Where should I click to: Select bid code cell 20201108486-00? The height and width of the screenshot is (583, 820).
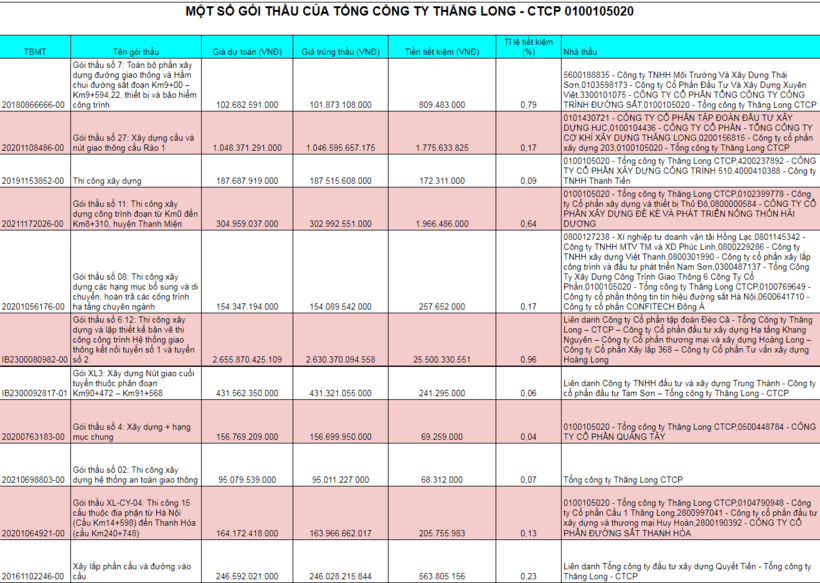(x=34, y=148)
